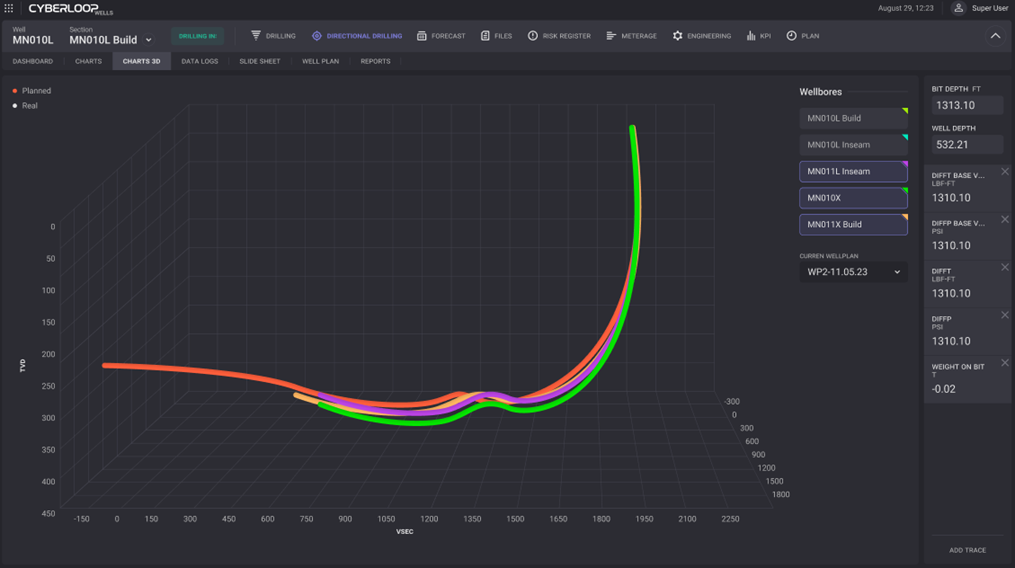Open Risk Register alert icon
The width and height of the screenshot is (1015, 568).
(x=533, y=36)
